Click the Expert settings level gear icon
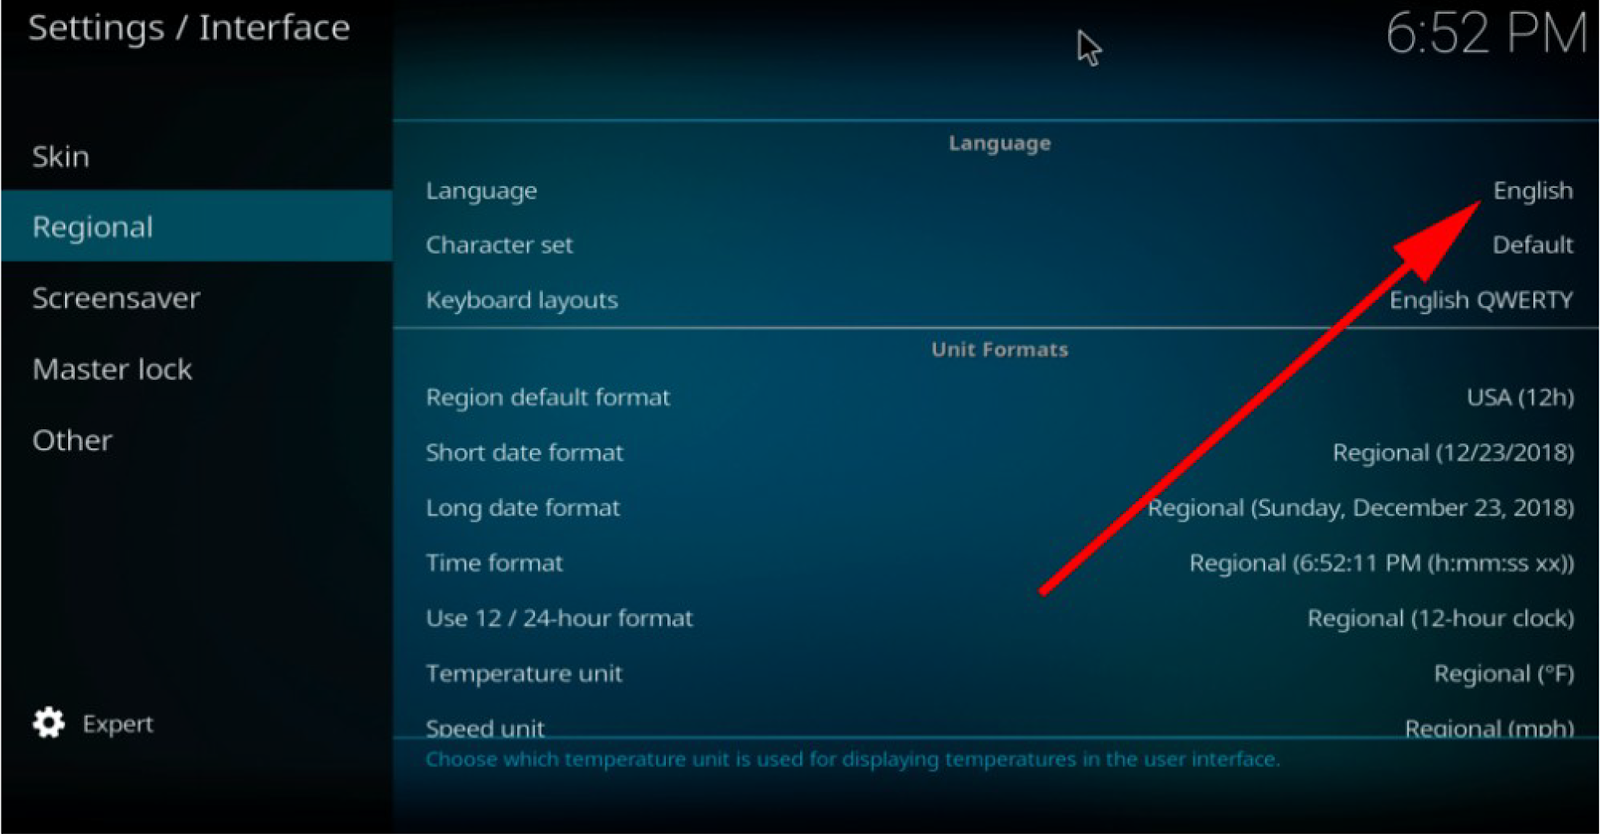1600x834 pixels. (x=48, y=723)
